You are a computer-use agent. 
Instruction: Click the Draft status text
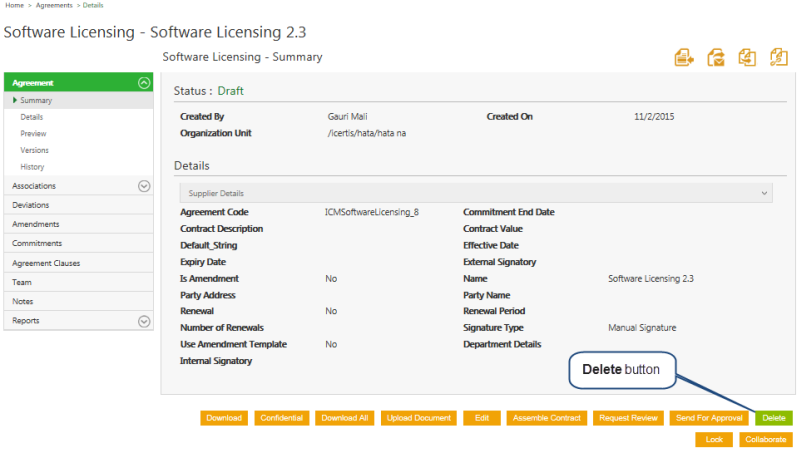click(x=231, y=91)
